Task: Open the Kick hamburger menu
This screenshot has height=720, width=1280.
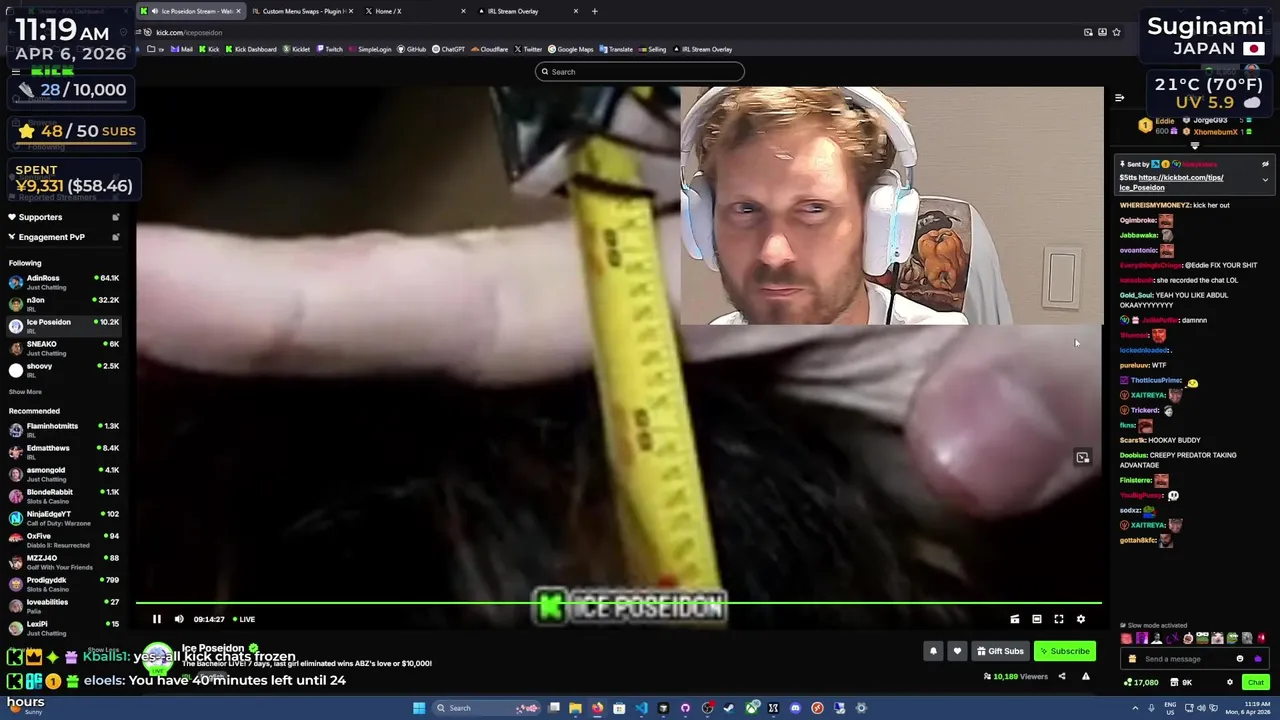Action: click(16, 71)
